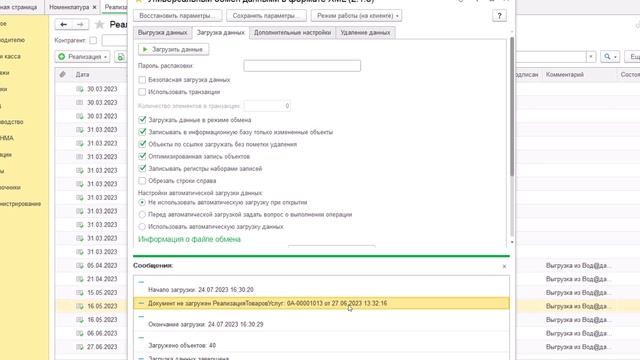
Task: Switch to Загрузка данных tab
Action: click(x=220, y=33)
